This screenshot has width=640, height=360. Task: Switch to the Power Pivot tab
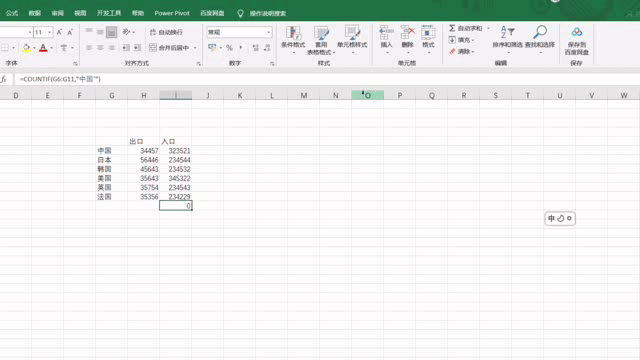[172, 13]
